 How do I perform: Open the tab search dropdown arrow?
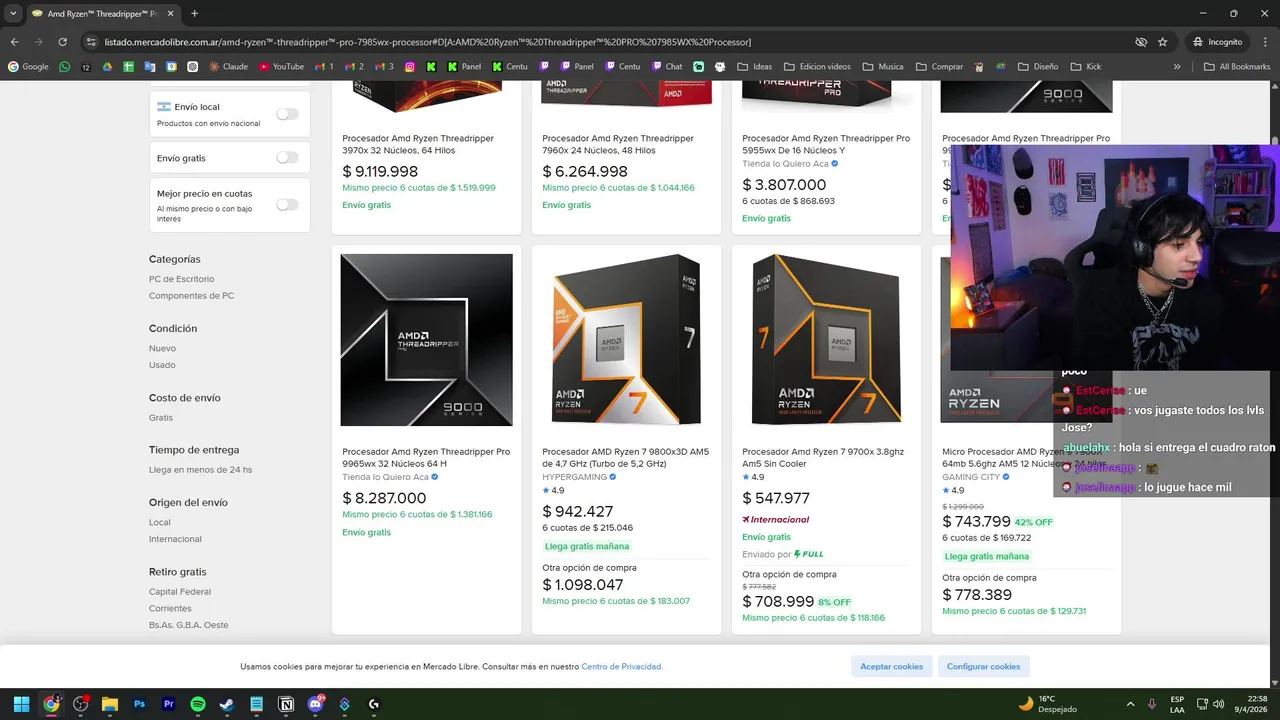[13, 14]
